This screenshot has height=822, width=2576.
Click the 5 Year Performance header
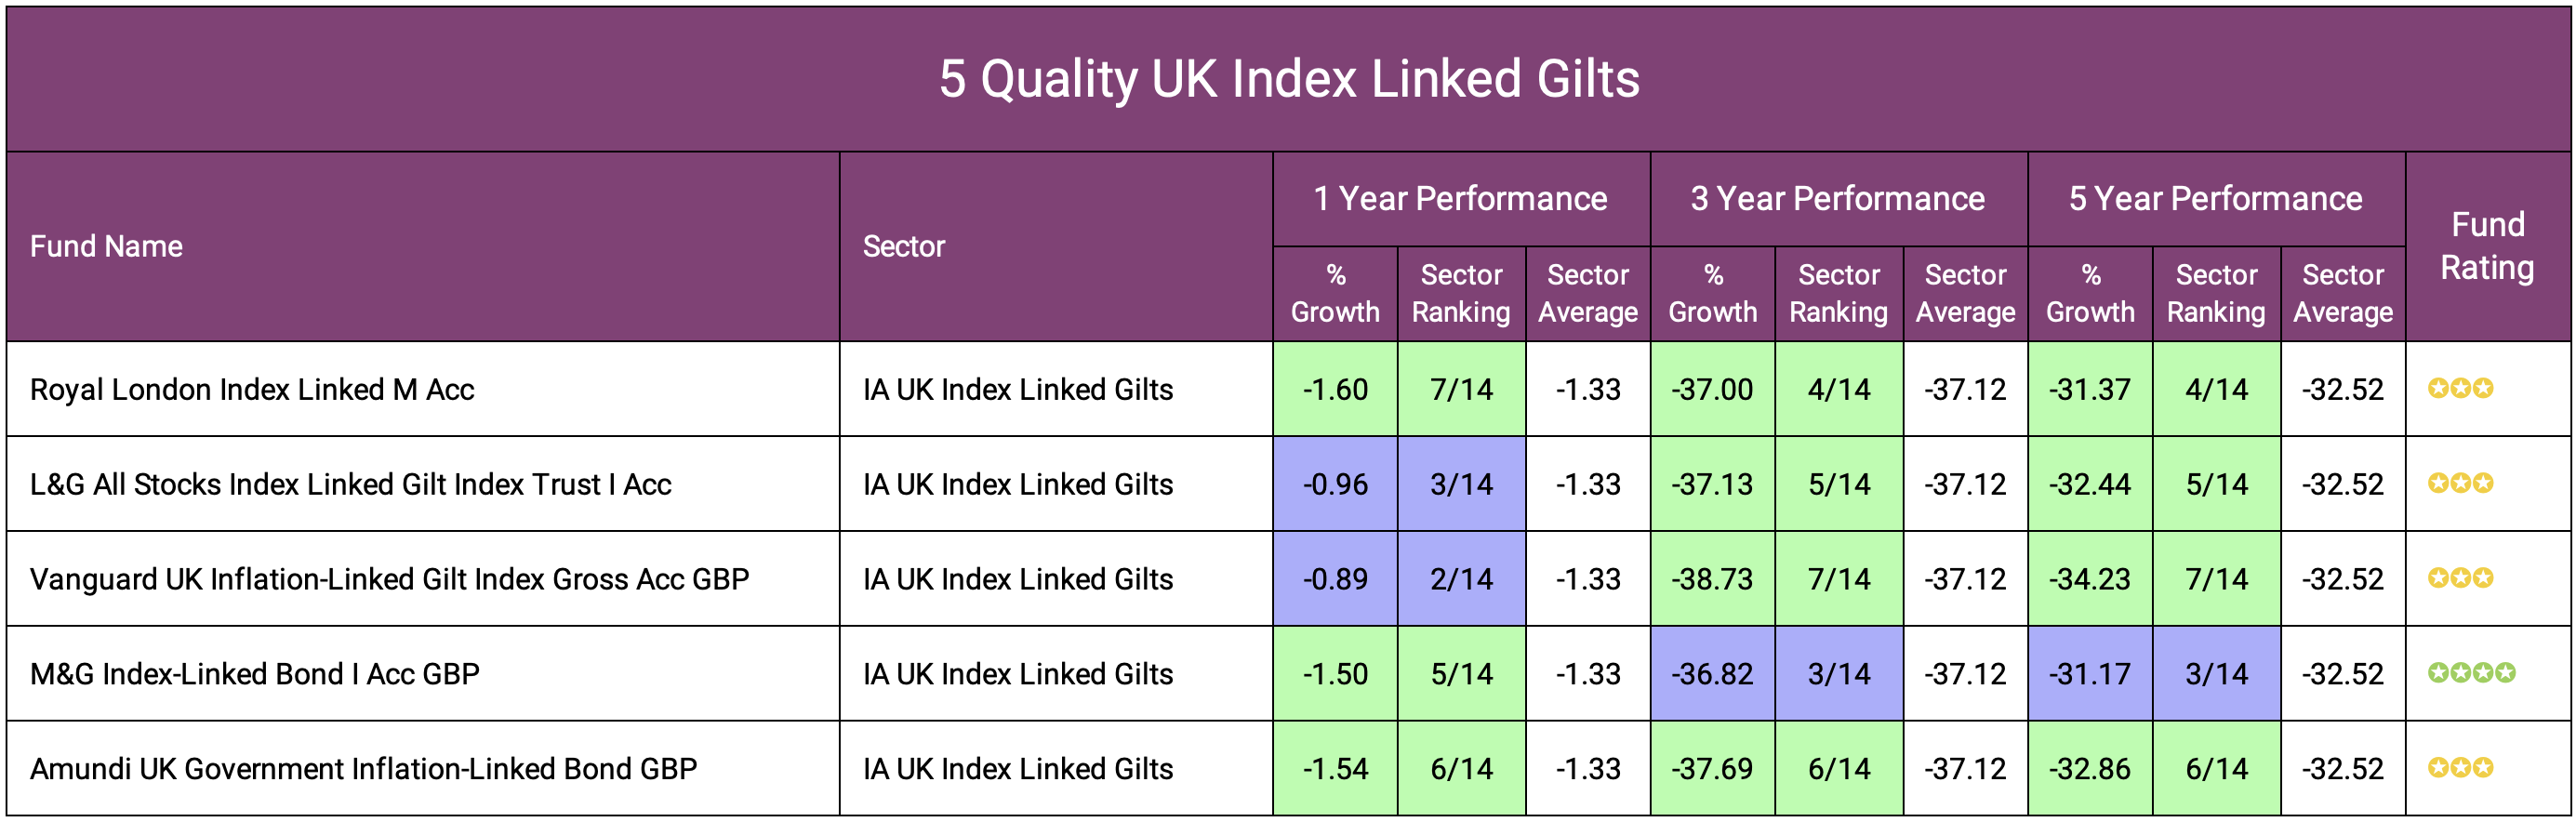coord(2215,199)
